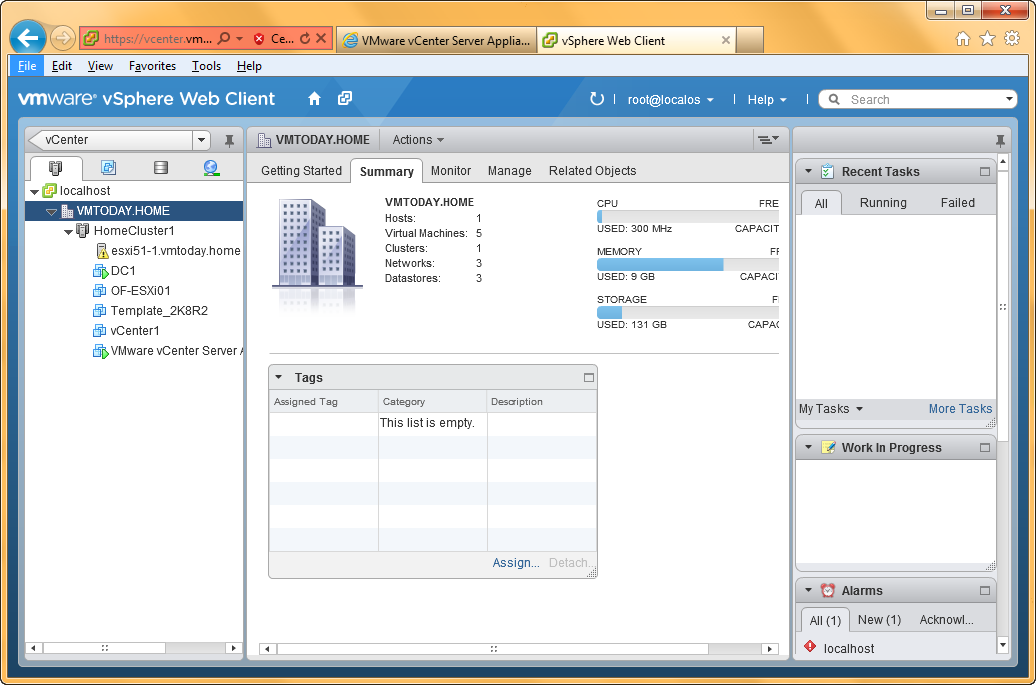
Task: Click the OF-ESXi01 VM icon
Action: (x=100, y=291)
